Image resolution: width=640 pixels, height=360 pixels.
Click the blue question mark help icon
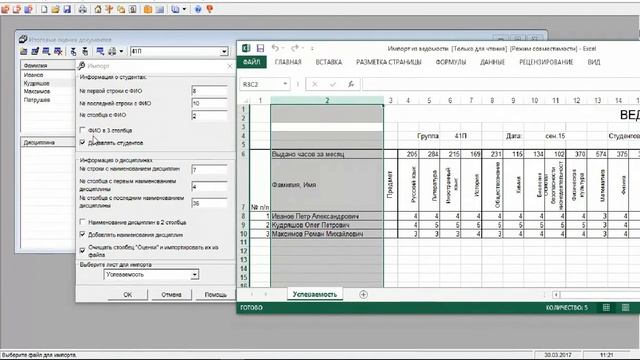point(198,9)
